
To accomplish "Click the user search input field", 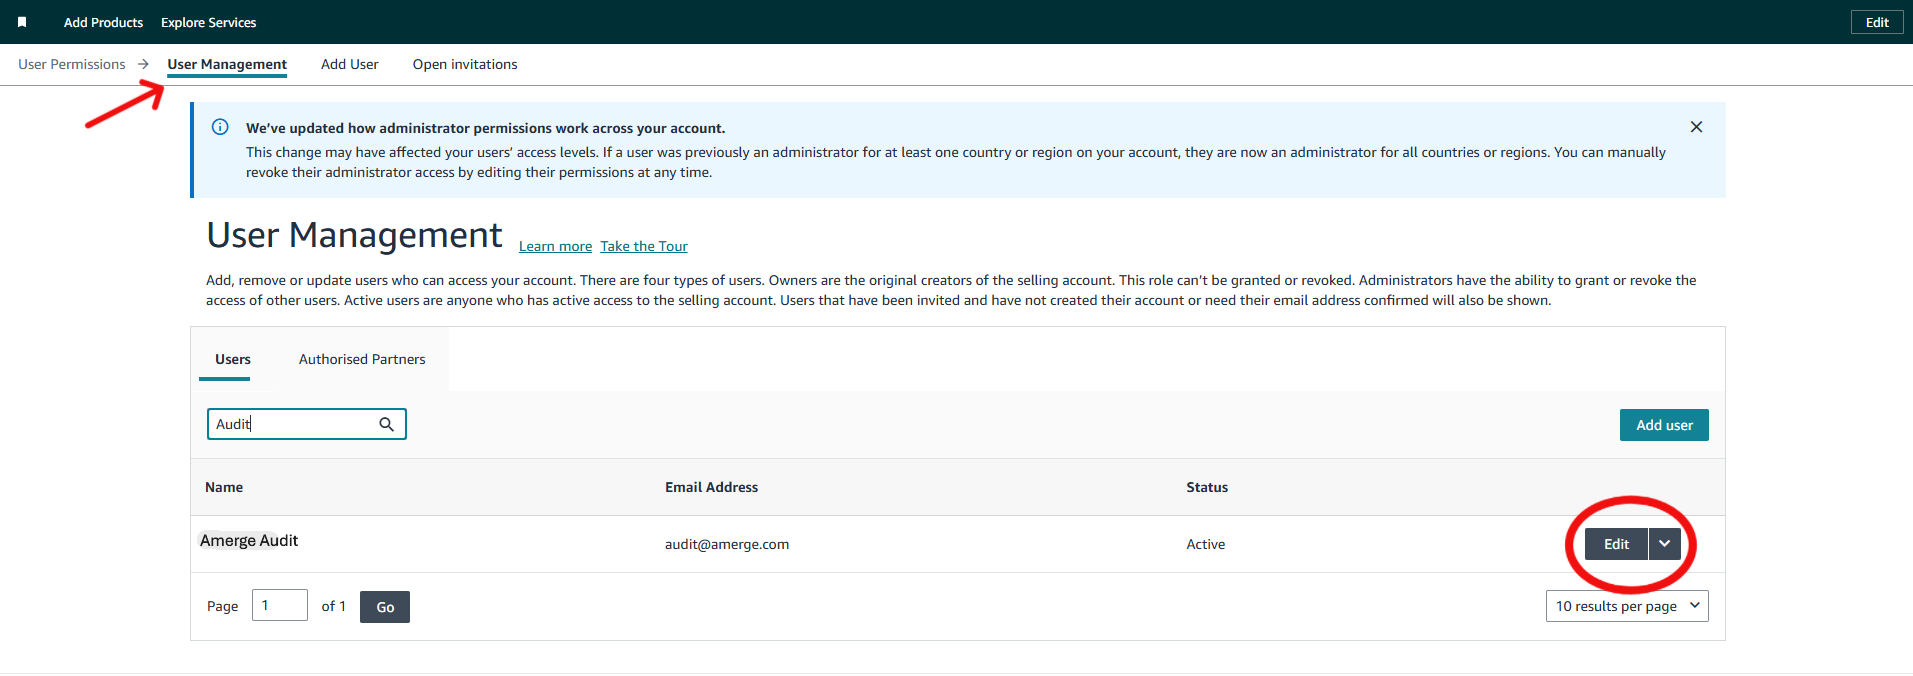I will coord(290,424).
